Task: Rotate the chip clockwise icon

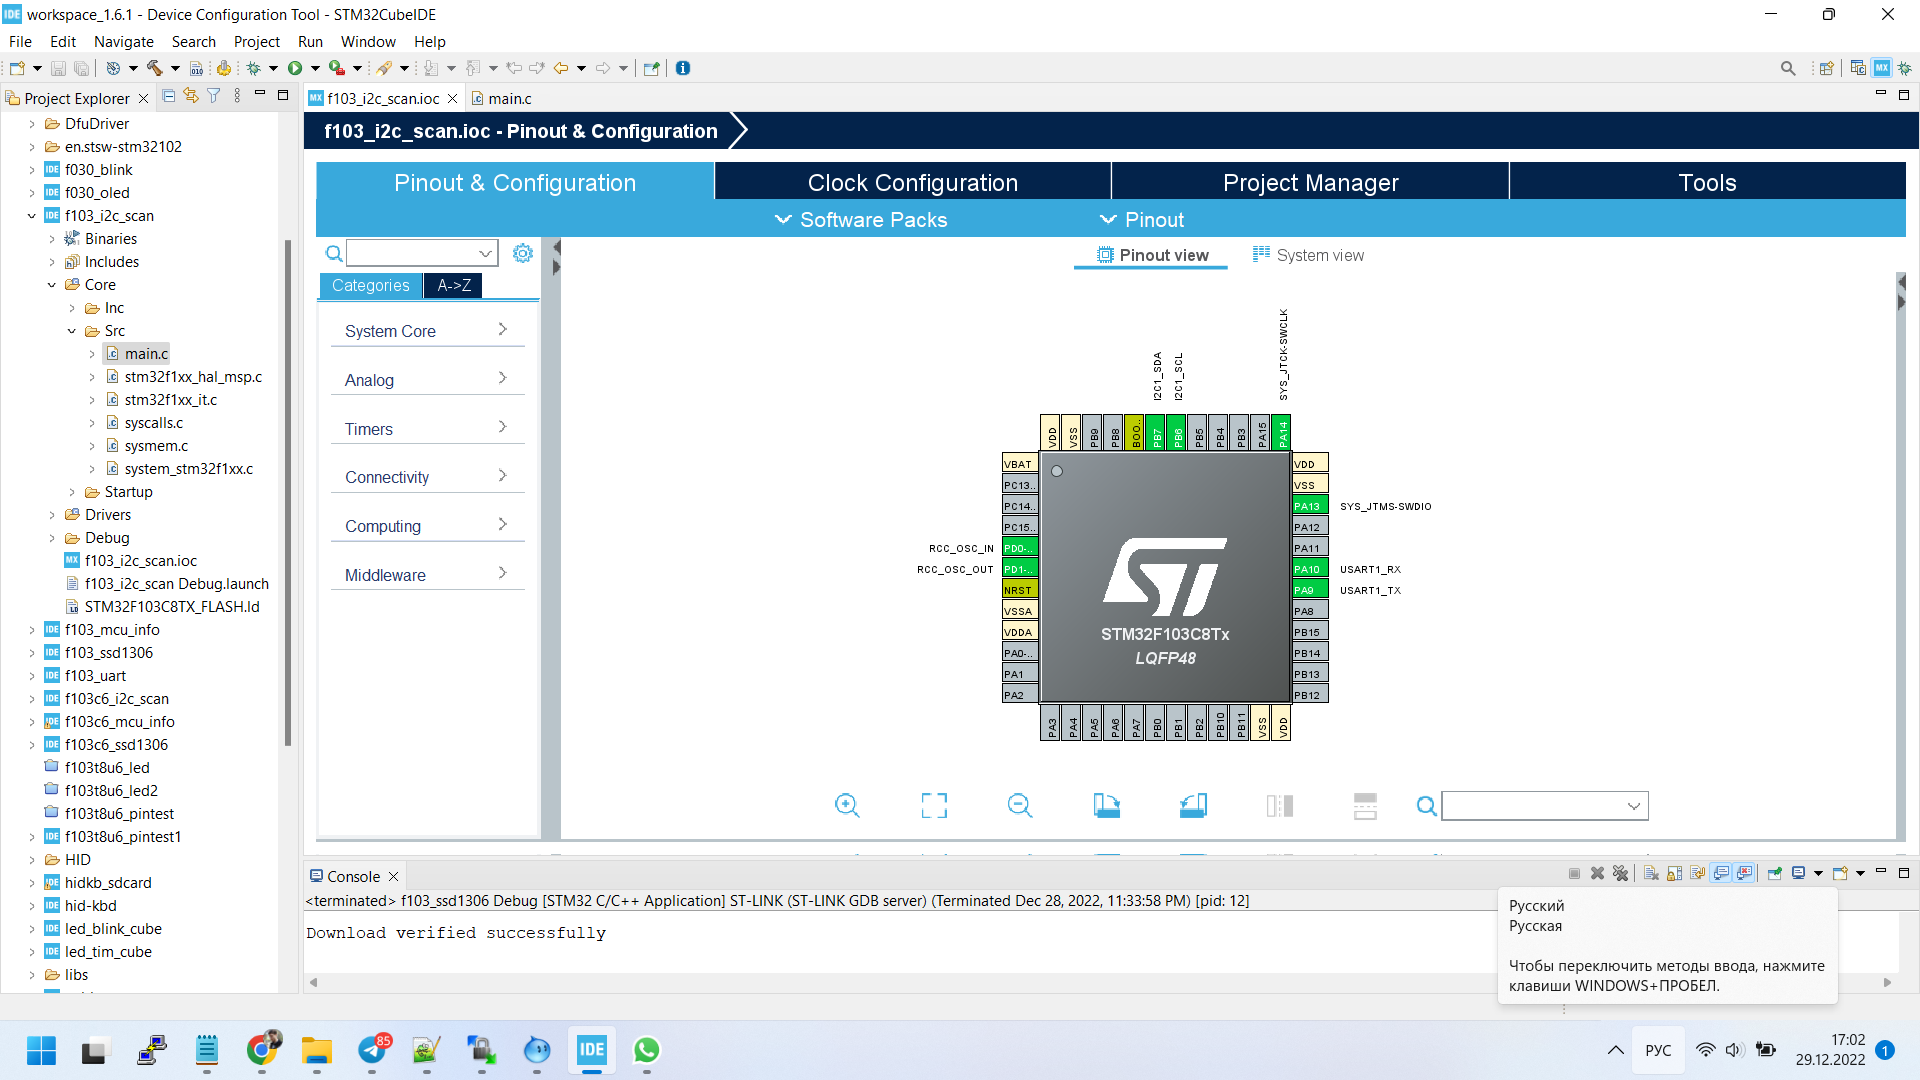Action: (1106, 805)
